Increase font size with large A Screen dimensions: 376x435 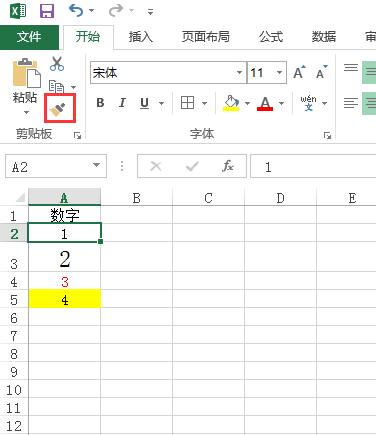click(299, 72)
